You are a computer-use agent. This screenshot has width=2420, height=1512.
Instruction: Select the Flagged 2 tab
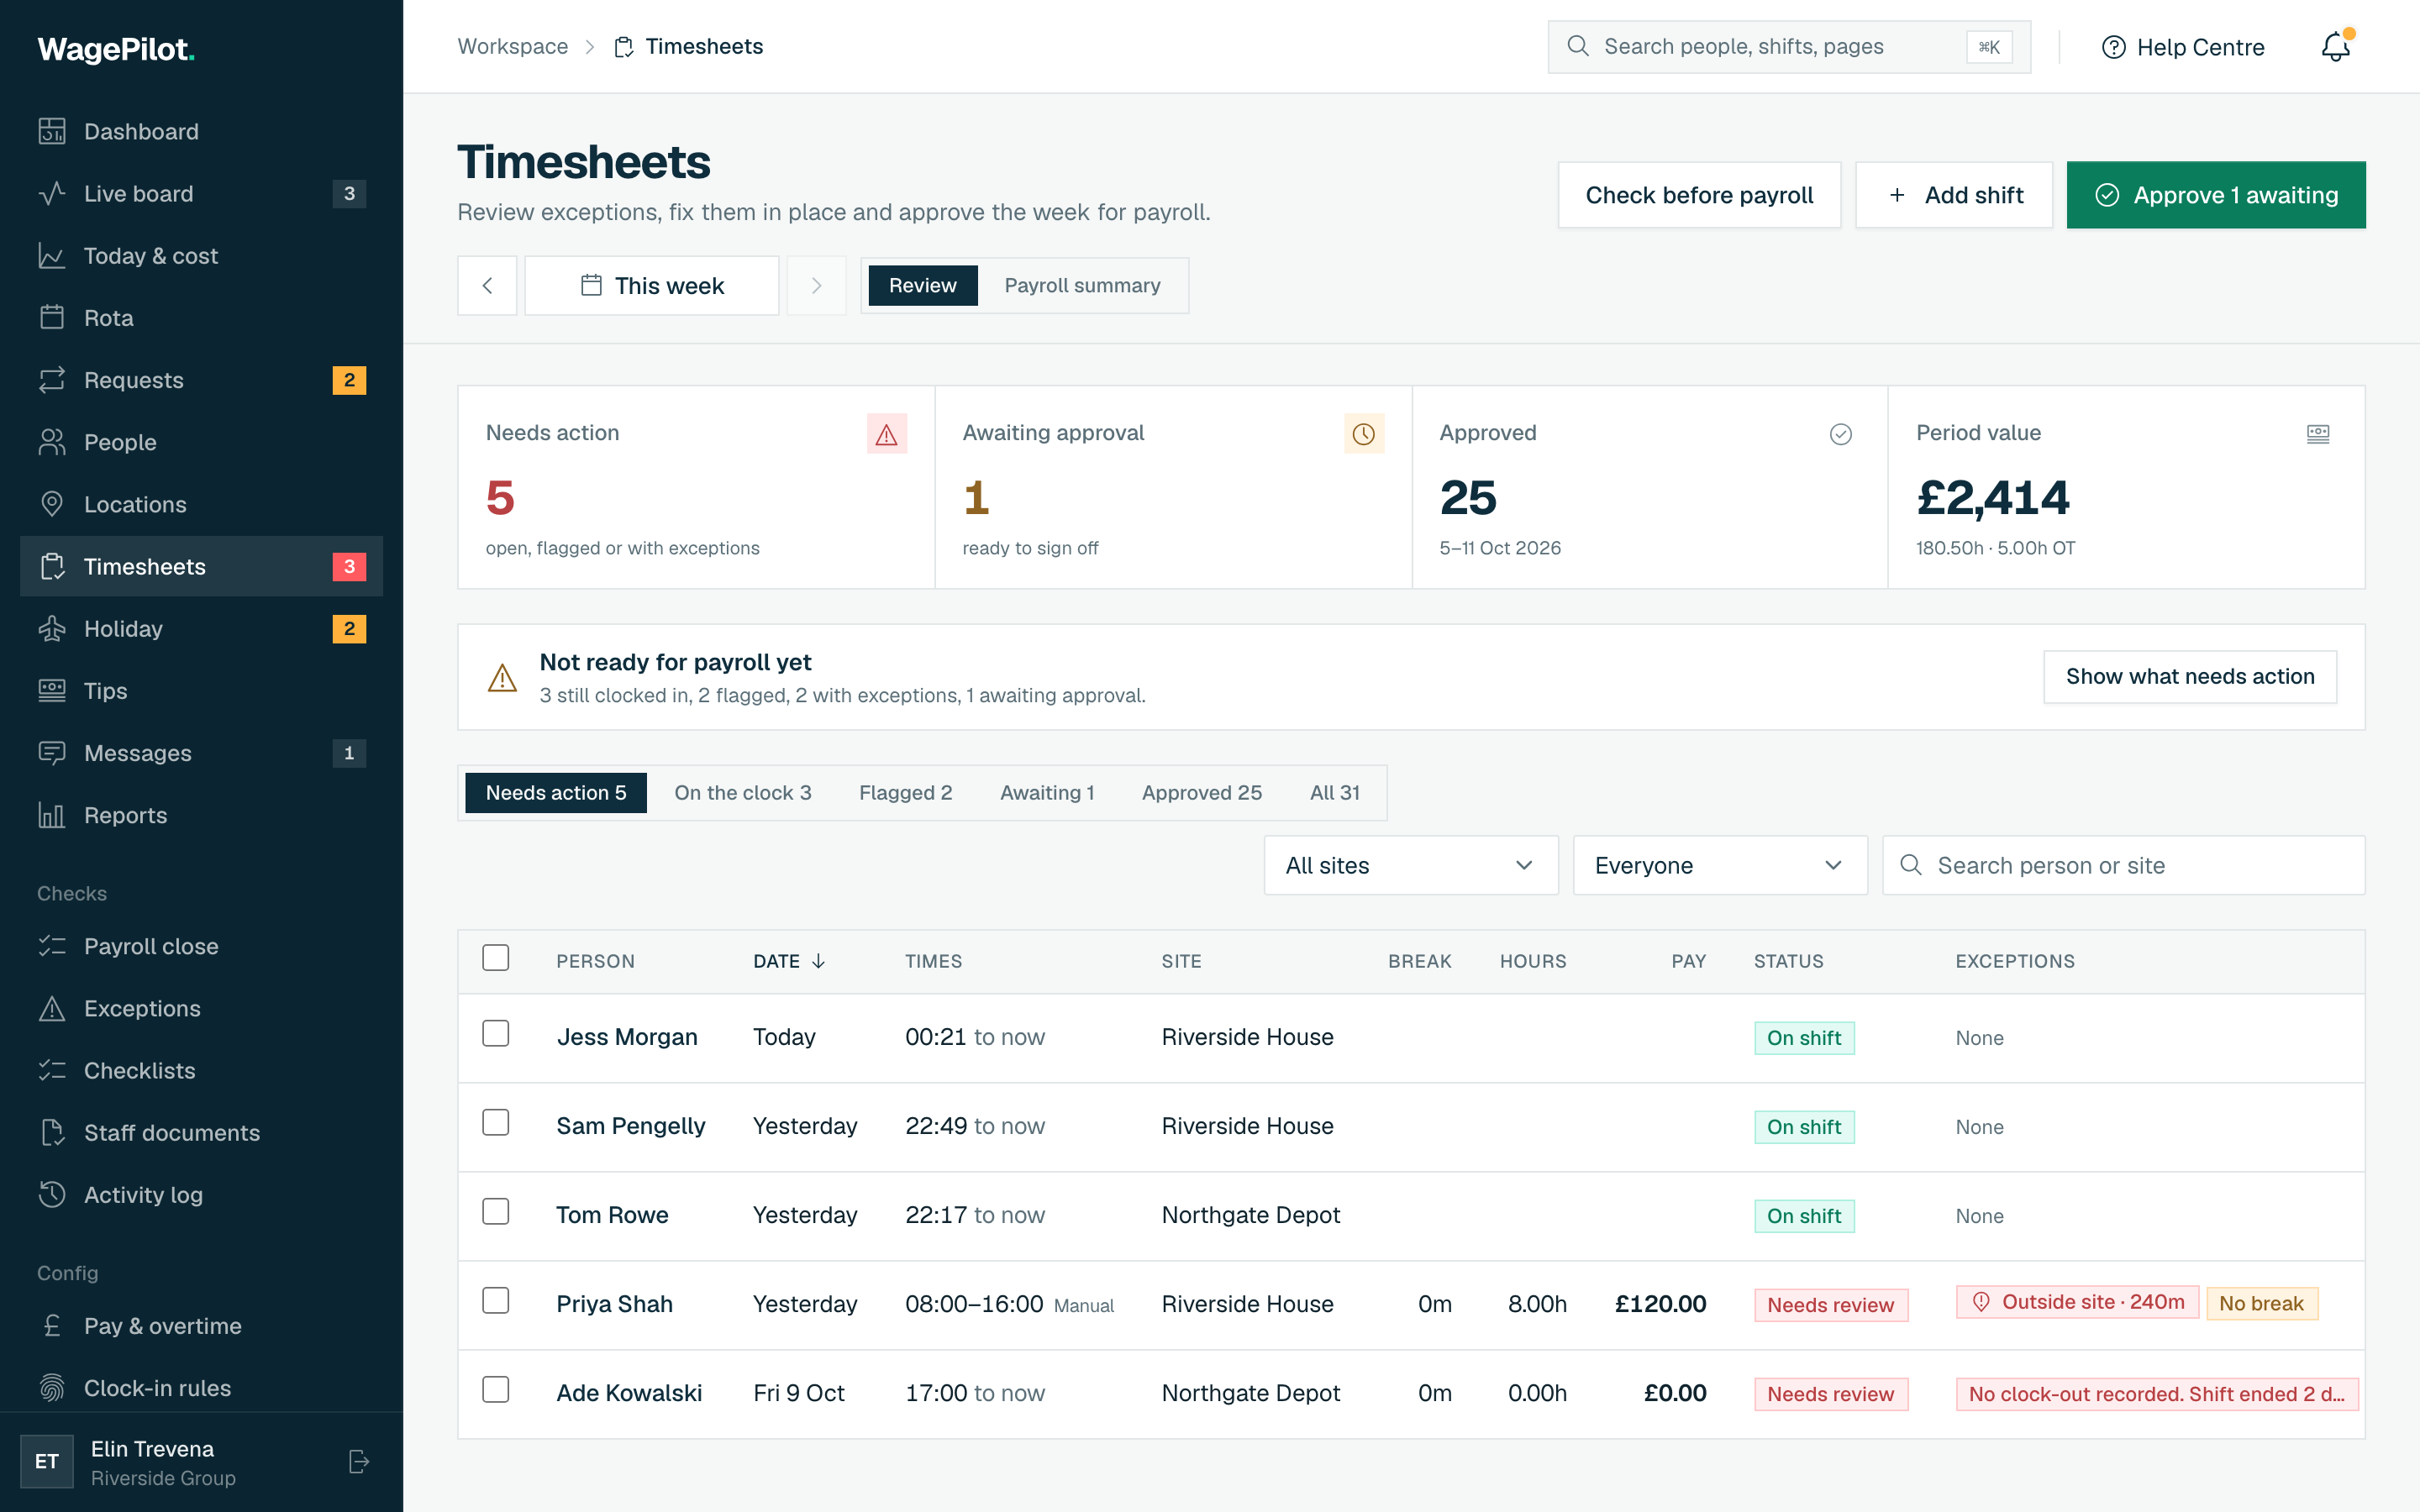point(906,793)
